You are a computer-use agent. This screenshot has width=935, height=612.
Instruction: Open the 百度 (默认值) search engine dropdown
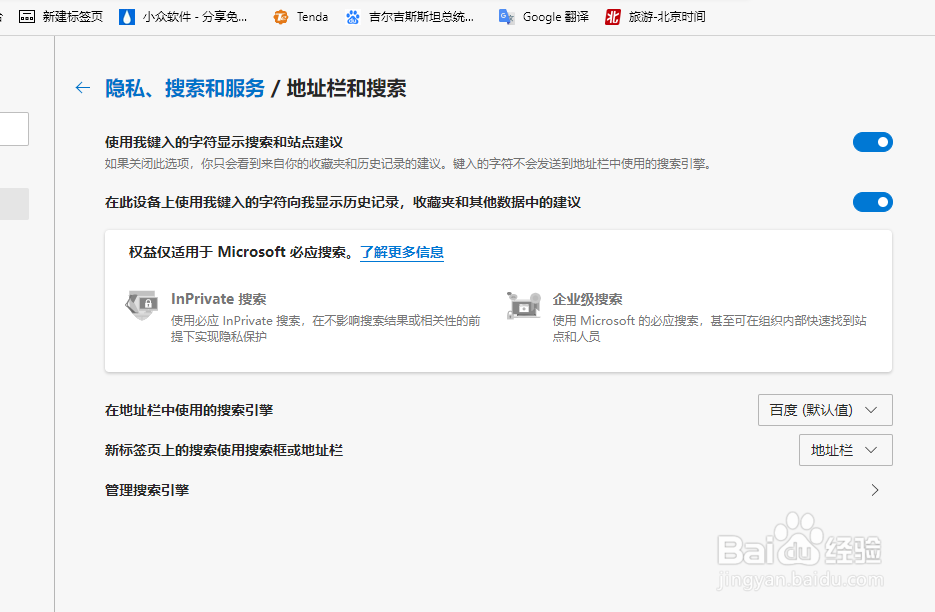coord(825,410)
